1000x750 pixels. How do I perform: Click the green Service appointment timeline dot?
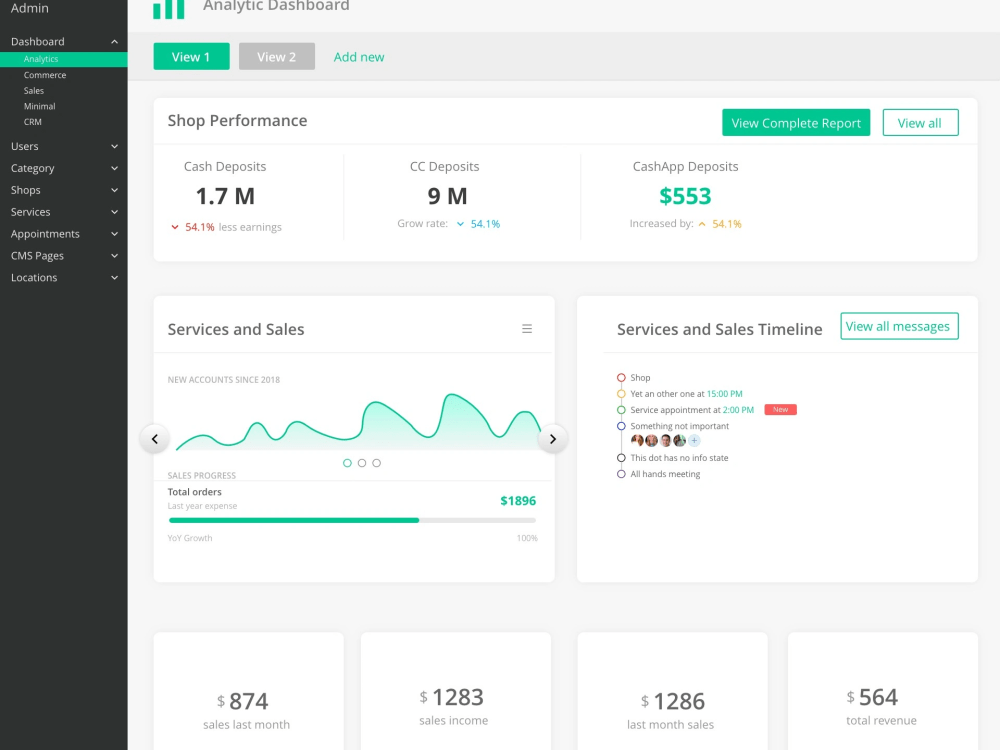(621, 409)
